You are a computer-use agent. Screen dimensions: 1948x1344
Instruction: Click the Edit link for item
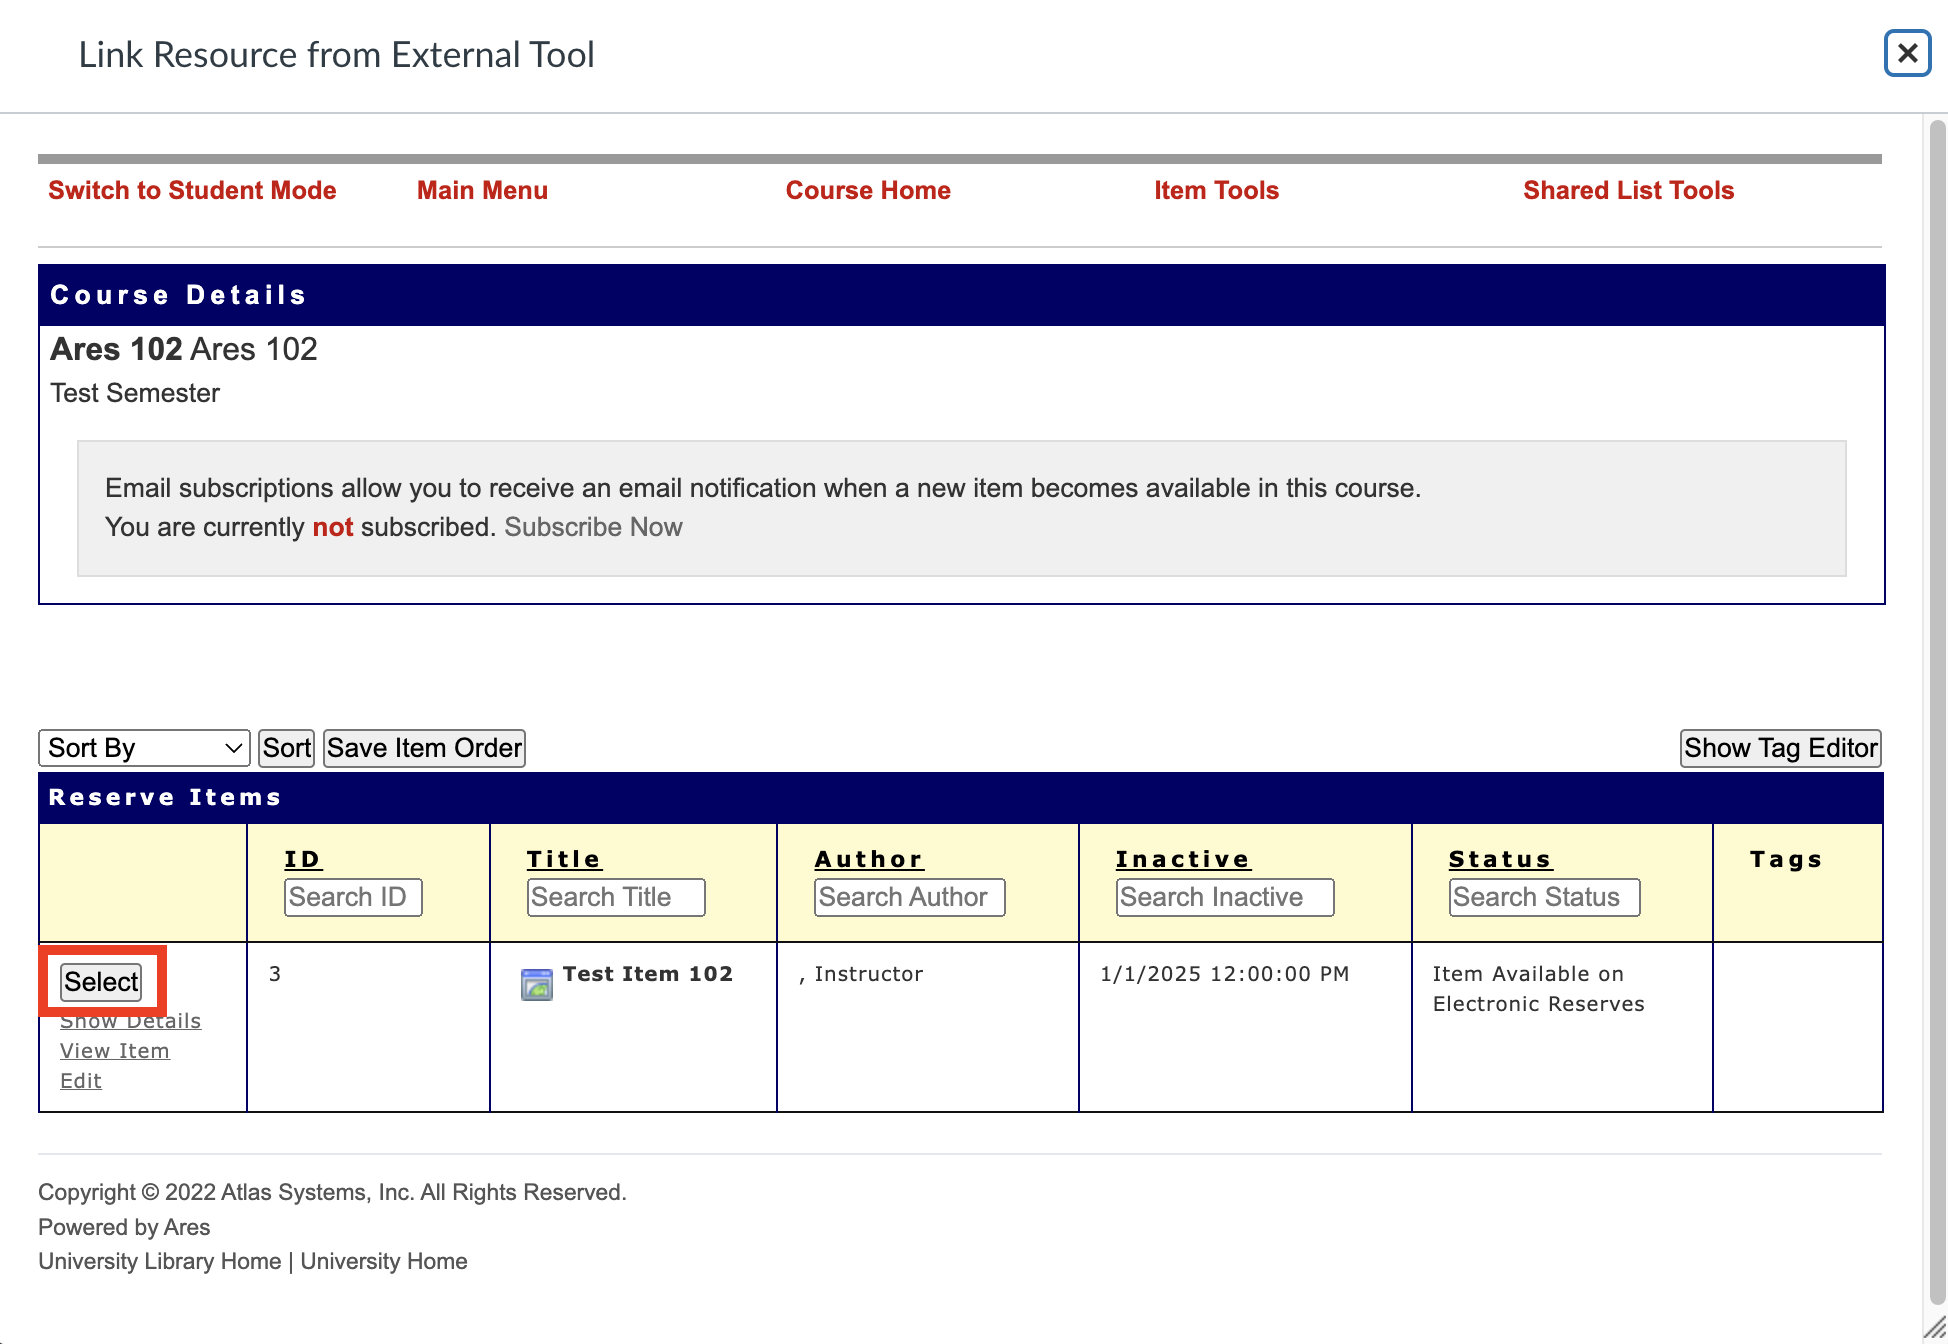pyautogui.click(x=81, y=1081)
